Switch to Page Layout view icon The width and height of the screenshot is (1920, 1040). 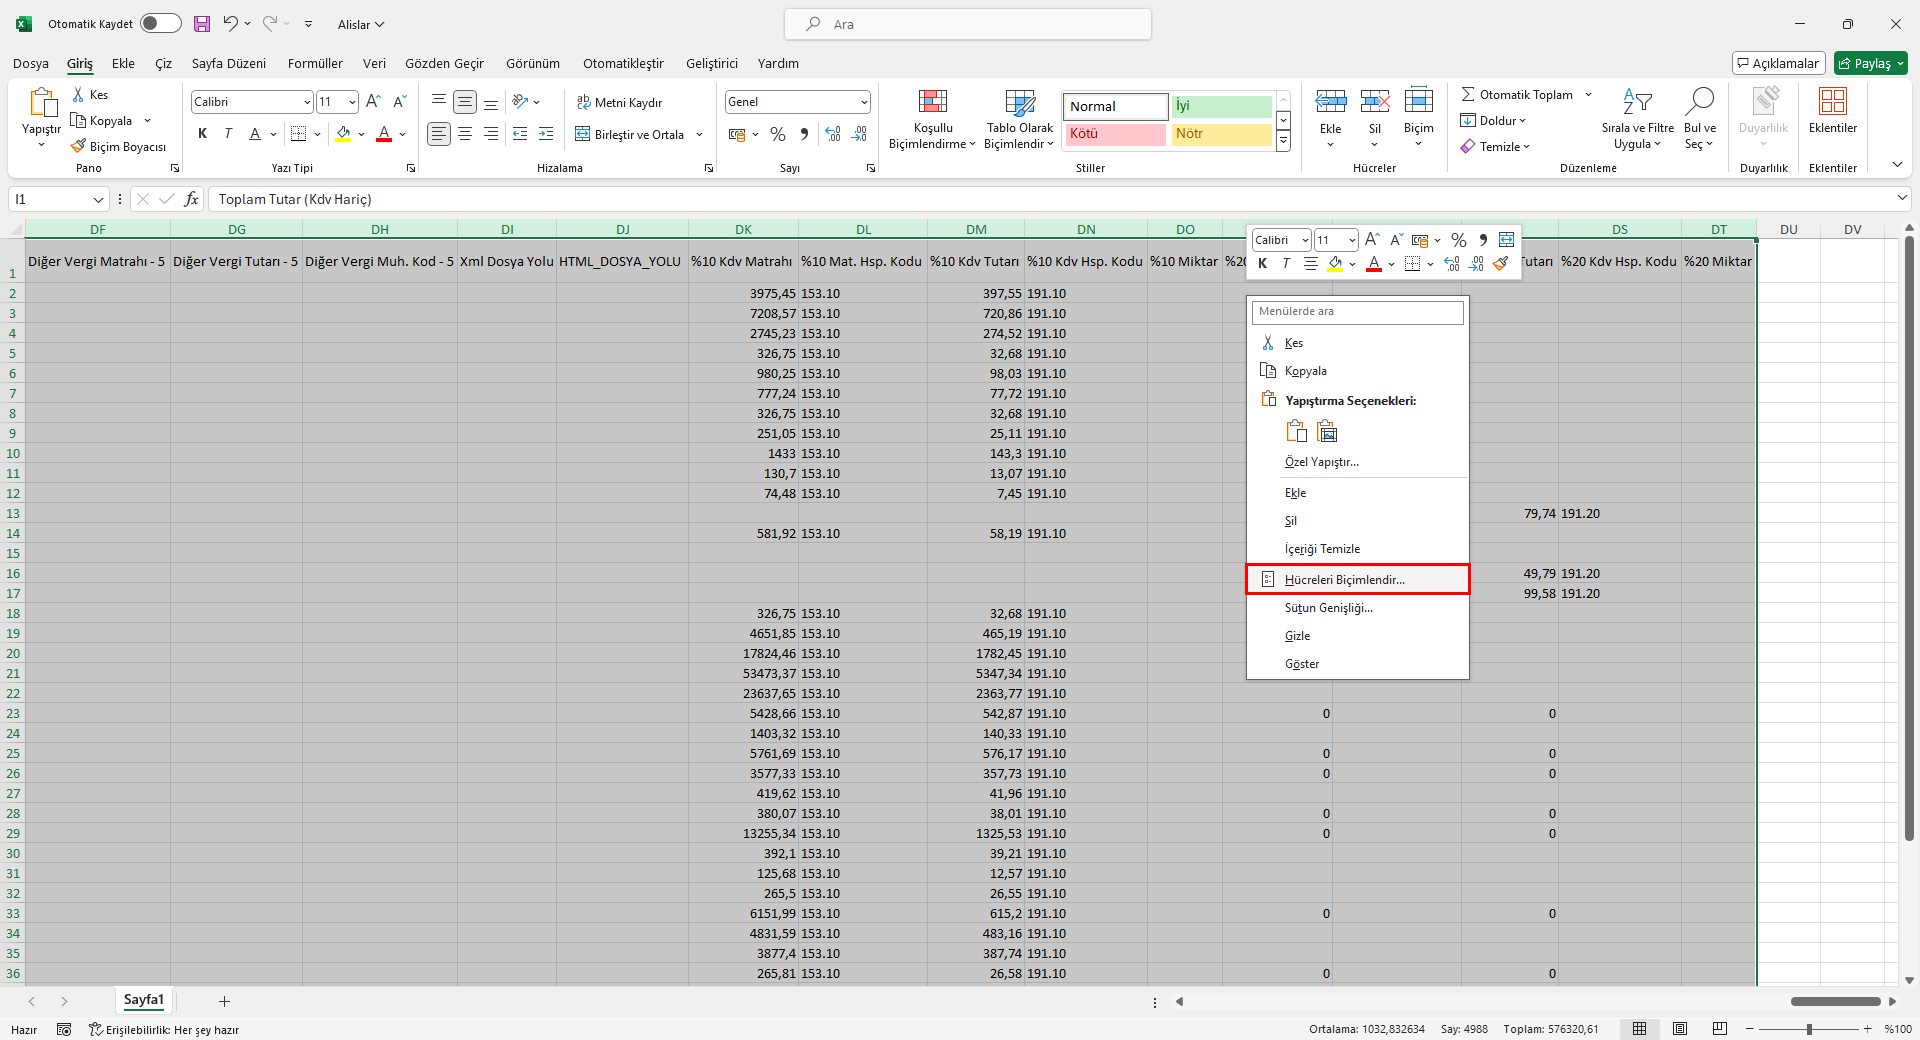[1680, 1029]
